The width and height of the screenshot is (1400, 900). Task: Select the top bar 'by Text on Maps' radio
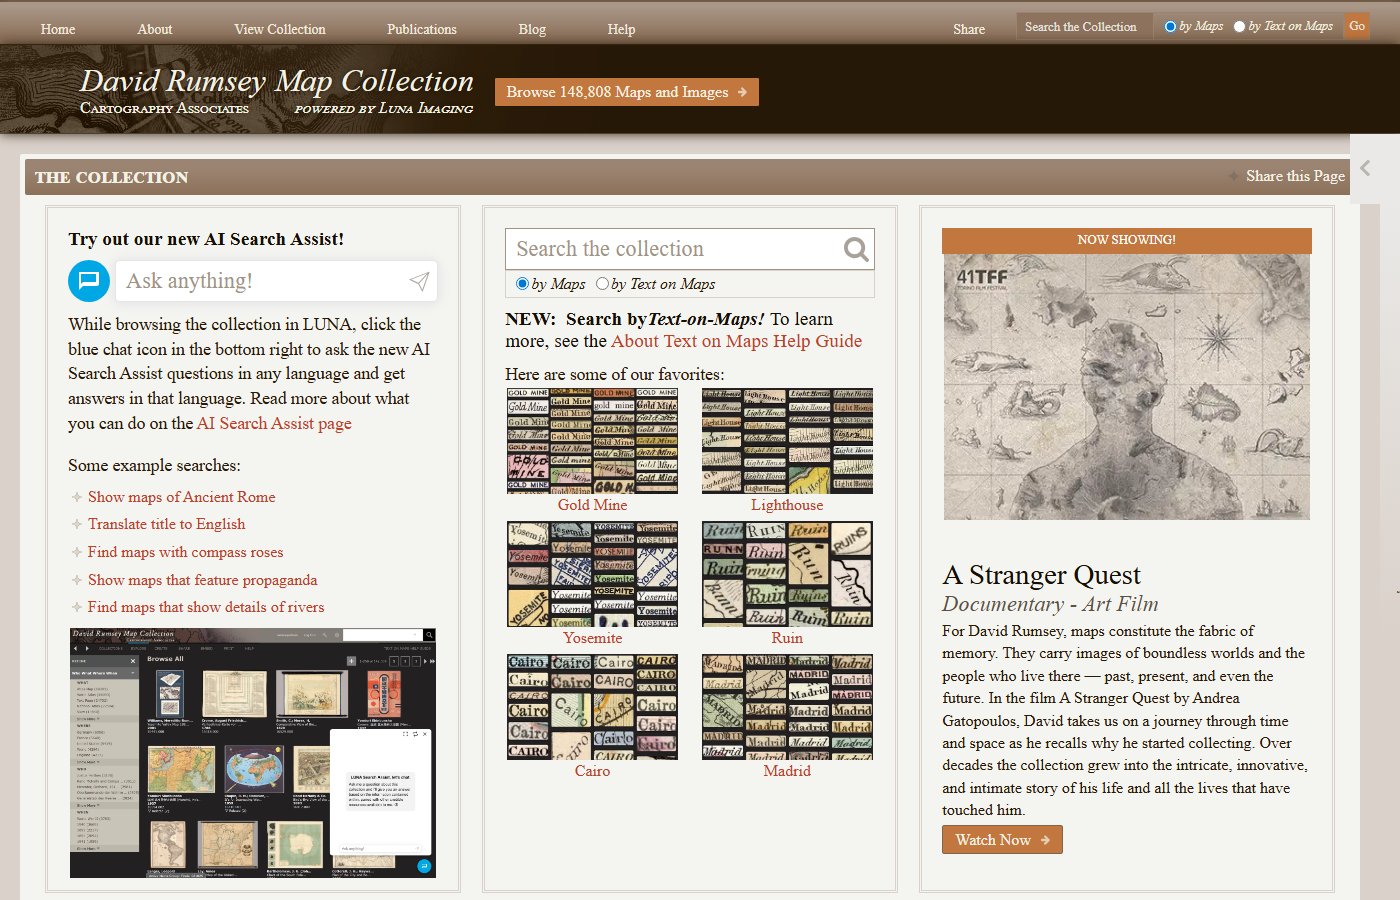[1239, 27]
